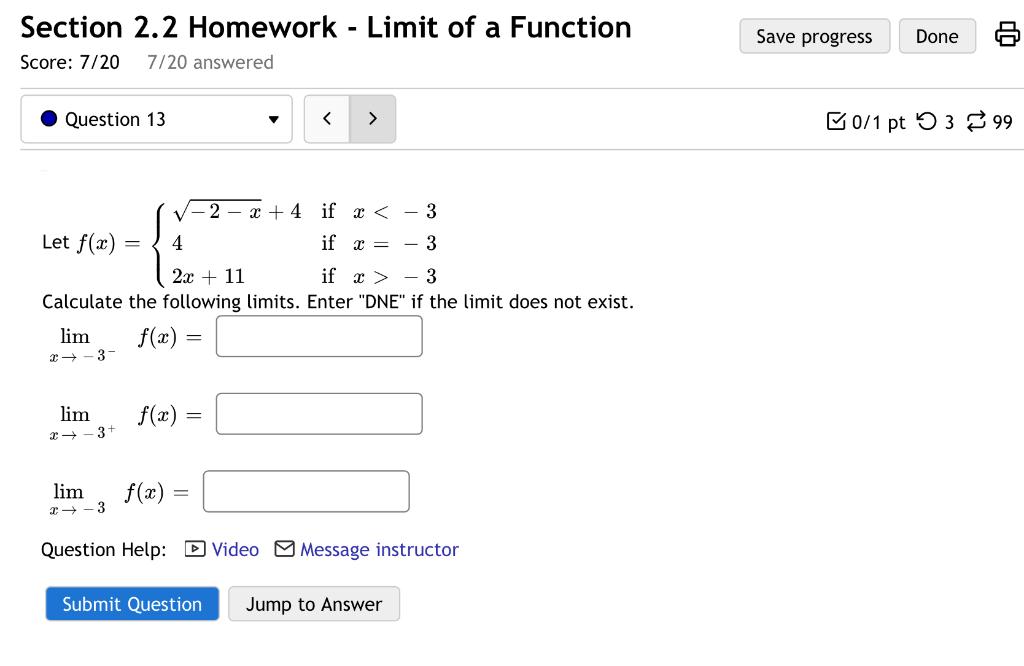Advance to next question with right chevron
Image resolution: width=1024 pixels, height=666 pixels.
pyautogui.click(x=372, y=118)
